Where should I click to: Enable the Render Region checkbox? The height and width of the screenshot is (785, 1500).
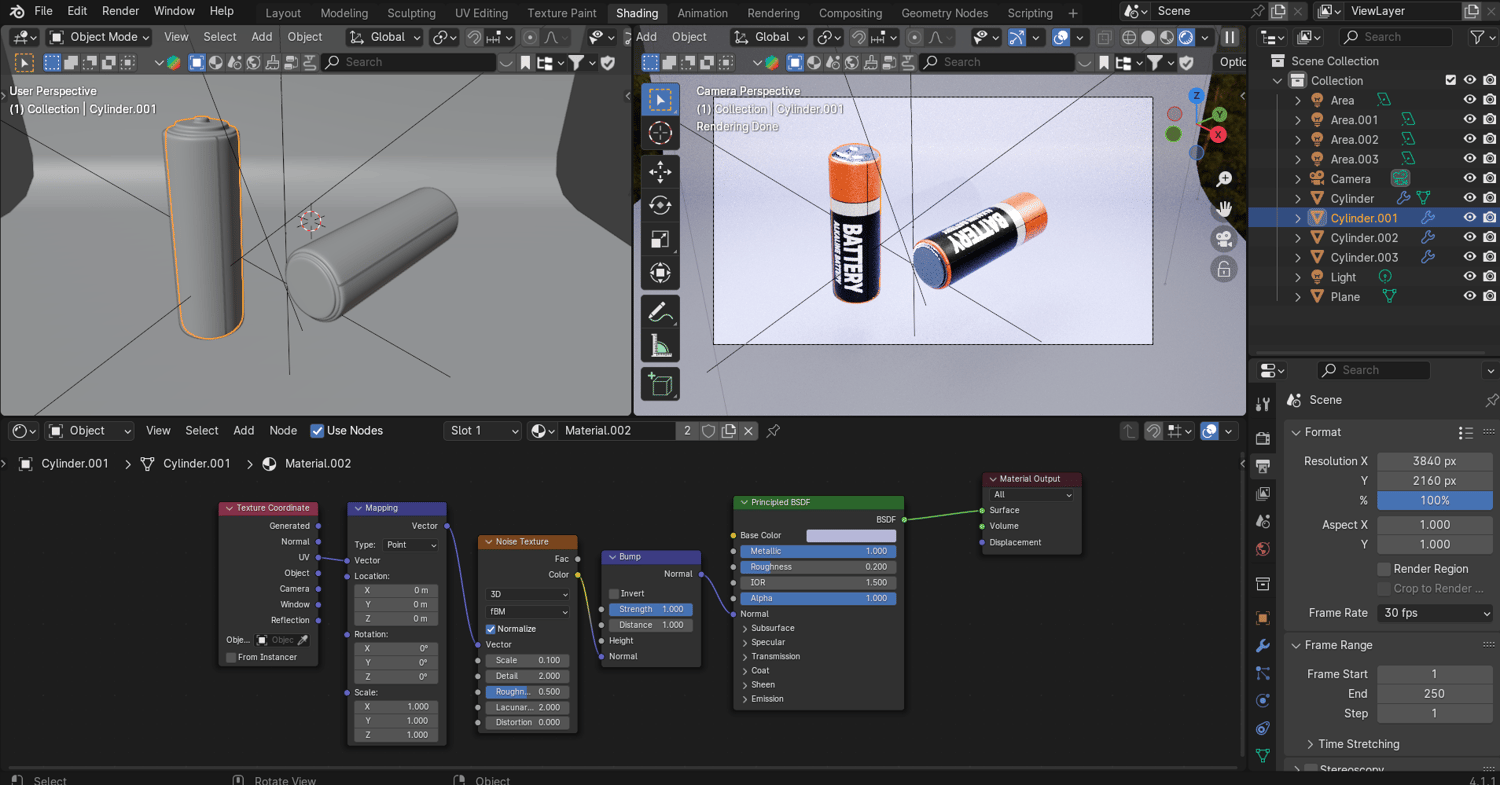tap(1385, 569)
